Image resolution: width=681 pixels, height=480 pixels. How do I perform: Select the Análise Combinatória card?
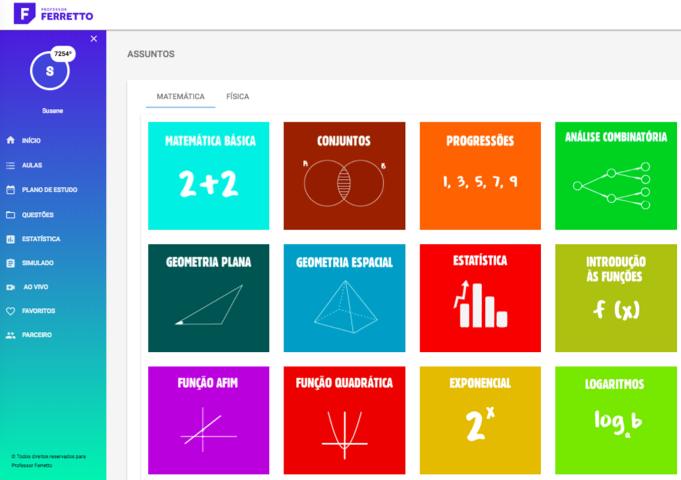615,176
